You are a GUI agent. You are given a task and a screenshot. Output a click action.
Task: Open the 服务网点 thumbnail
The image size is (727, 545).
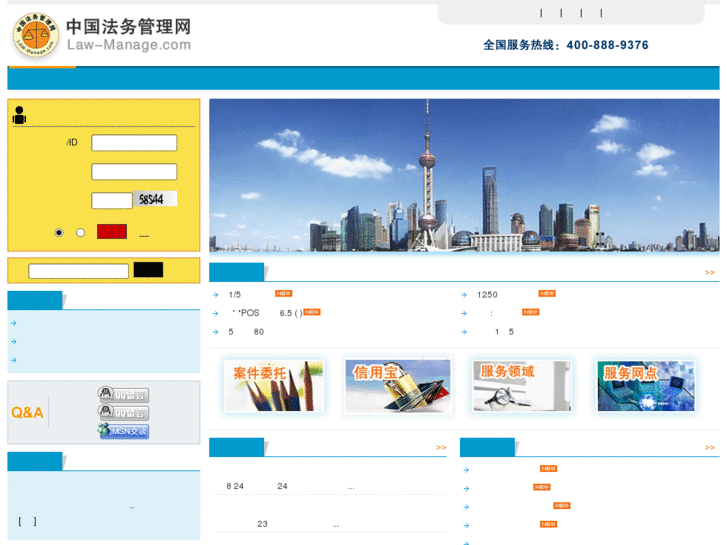click(x=646, y=386)
